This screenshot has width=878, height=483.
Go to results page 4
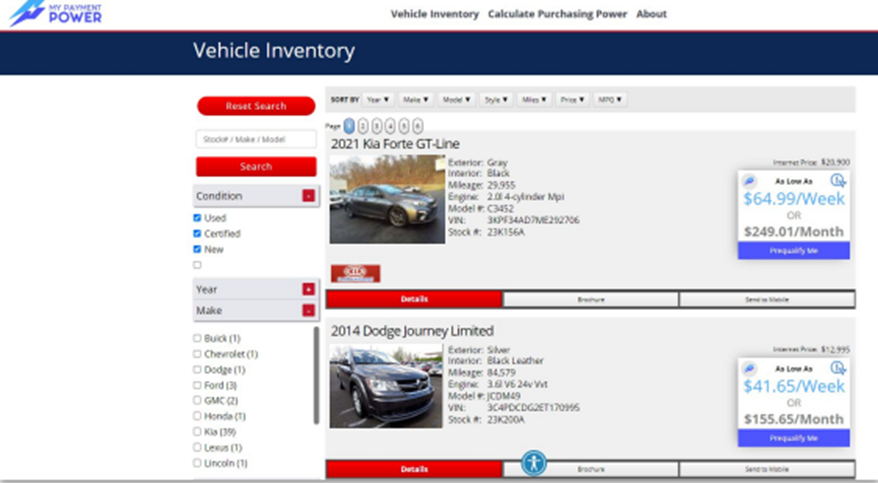(x=390, y=126)
